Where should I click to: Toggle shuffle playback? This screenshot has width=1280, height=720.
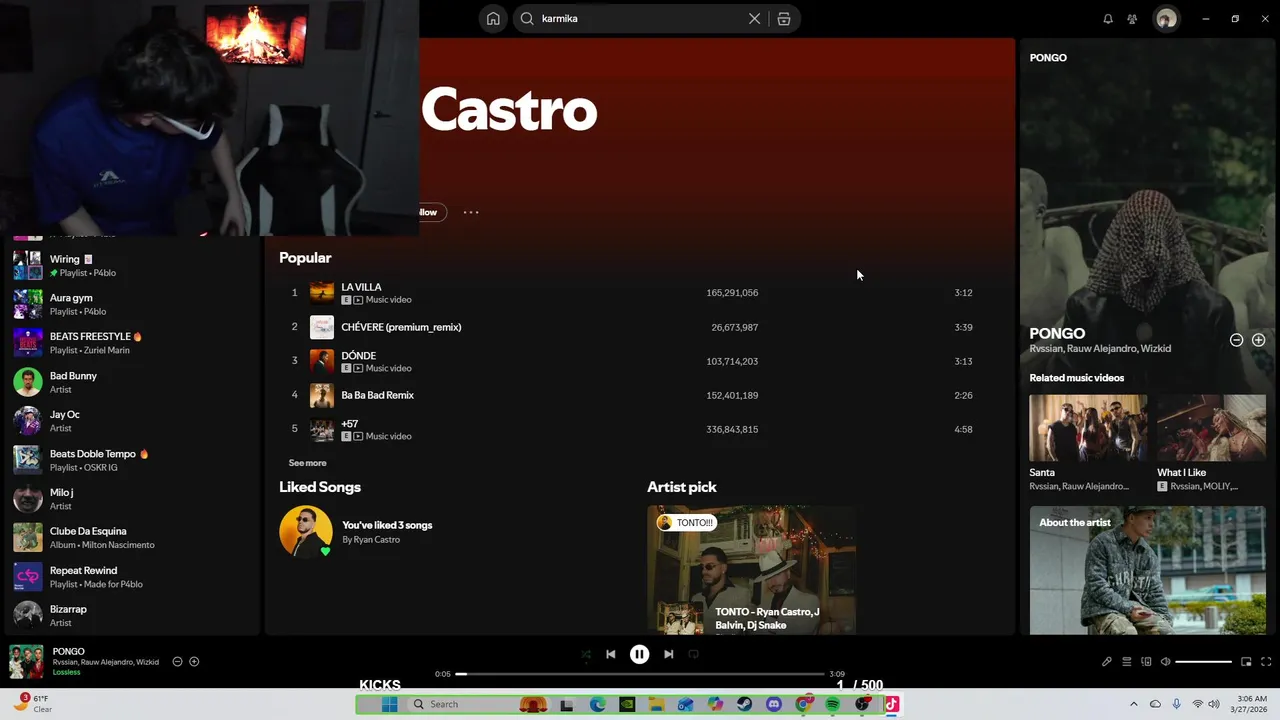tap(586, 654)
